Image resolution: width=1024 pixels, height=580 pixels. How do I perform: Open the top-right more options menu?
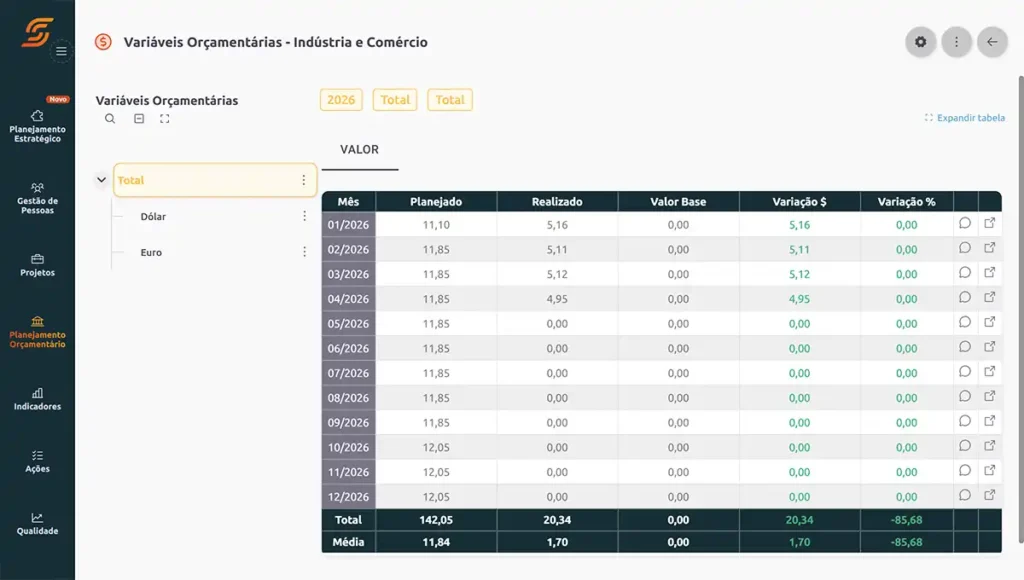pyautogui.click(x=956, y=42)
